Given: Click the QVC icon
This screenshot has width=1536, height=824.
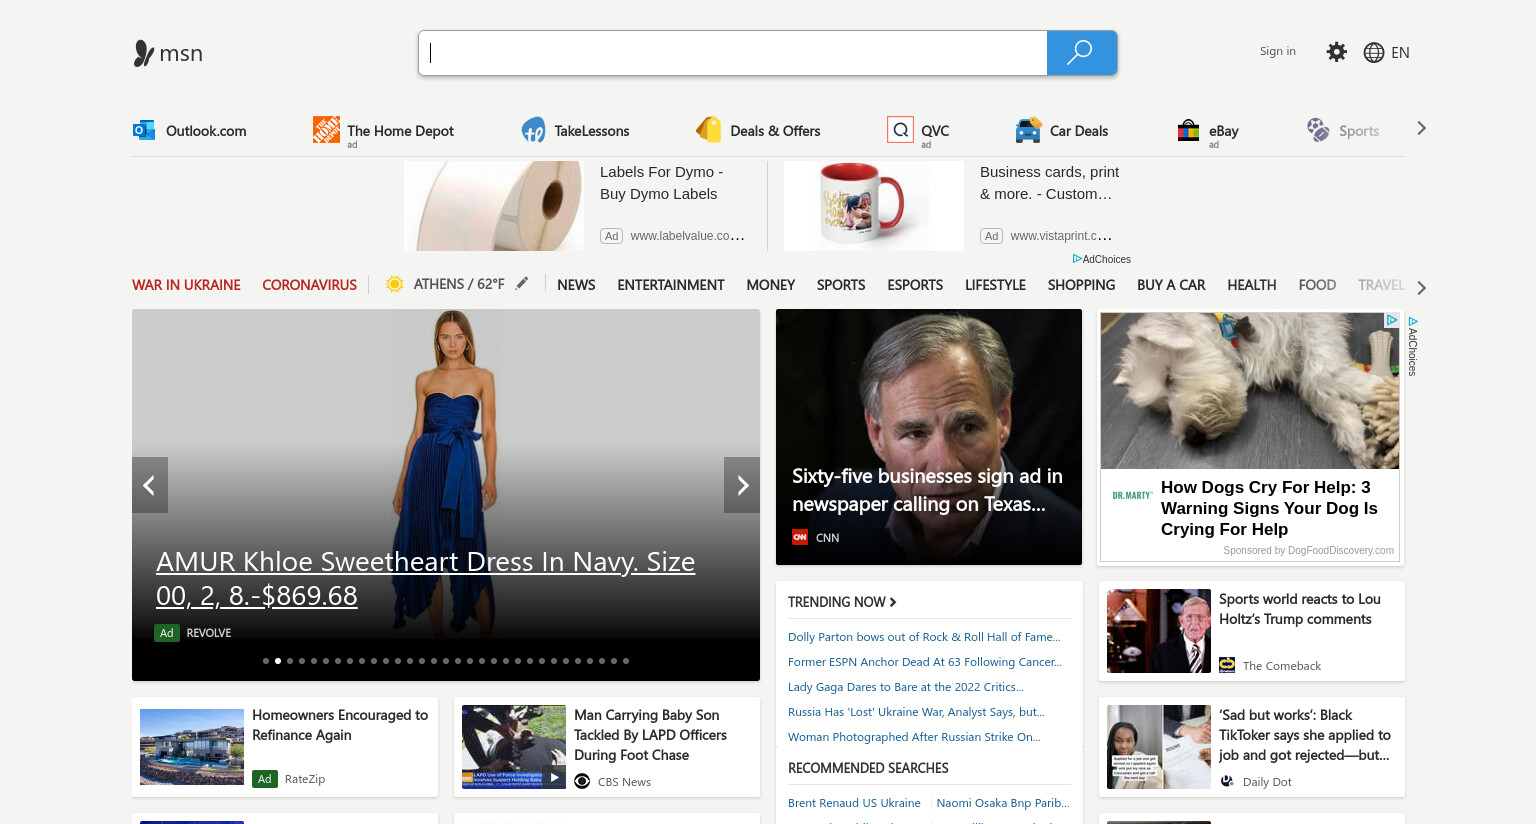Looking at the screenshot, I should point(900,130).
